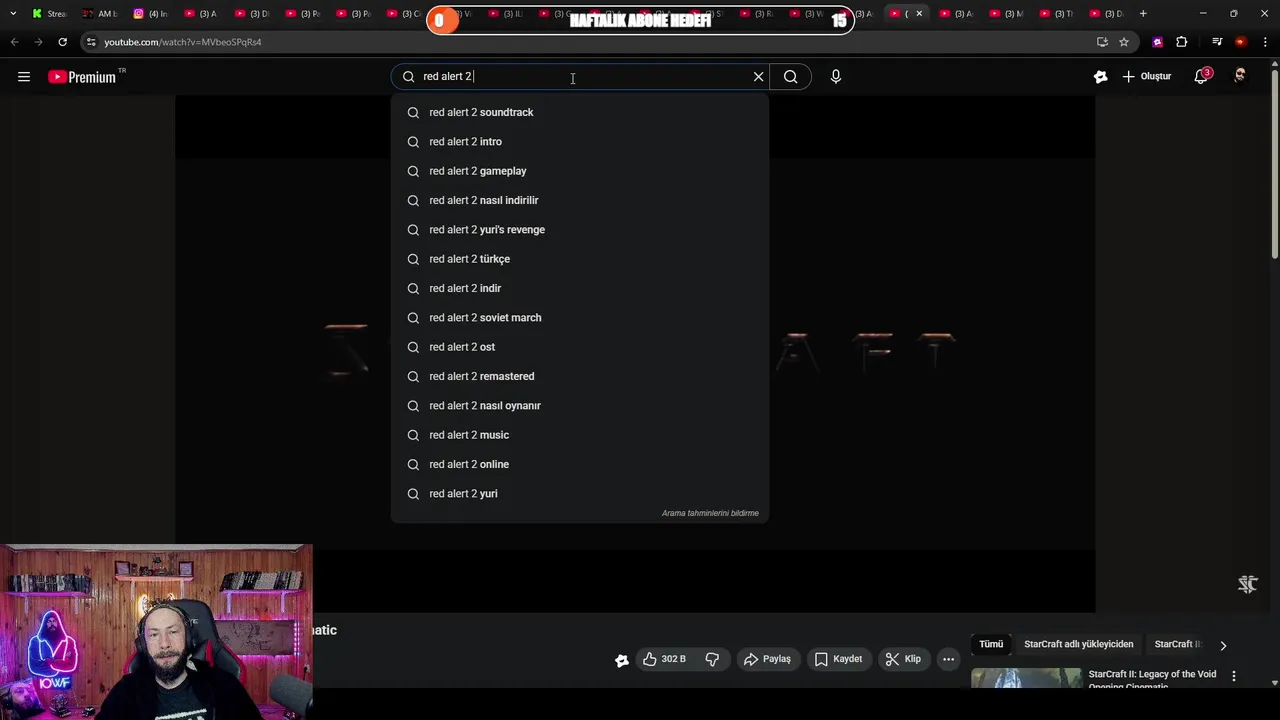The image size is (1280, 720).
Task: Click the search magnifier icon inside search field
Action: [x=408, y=77]
